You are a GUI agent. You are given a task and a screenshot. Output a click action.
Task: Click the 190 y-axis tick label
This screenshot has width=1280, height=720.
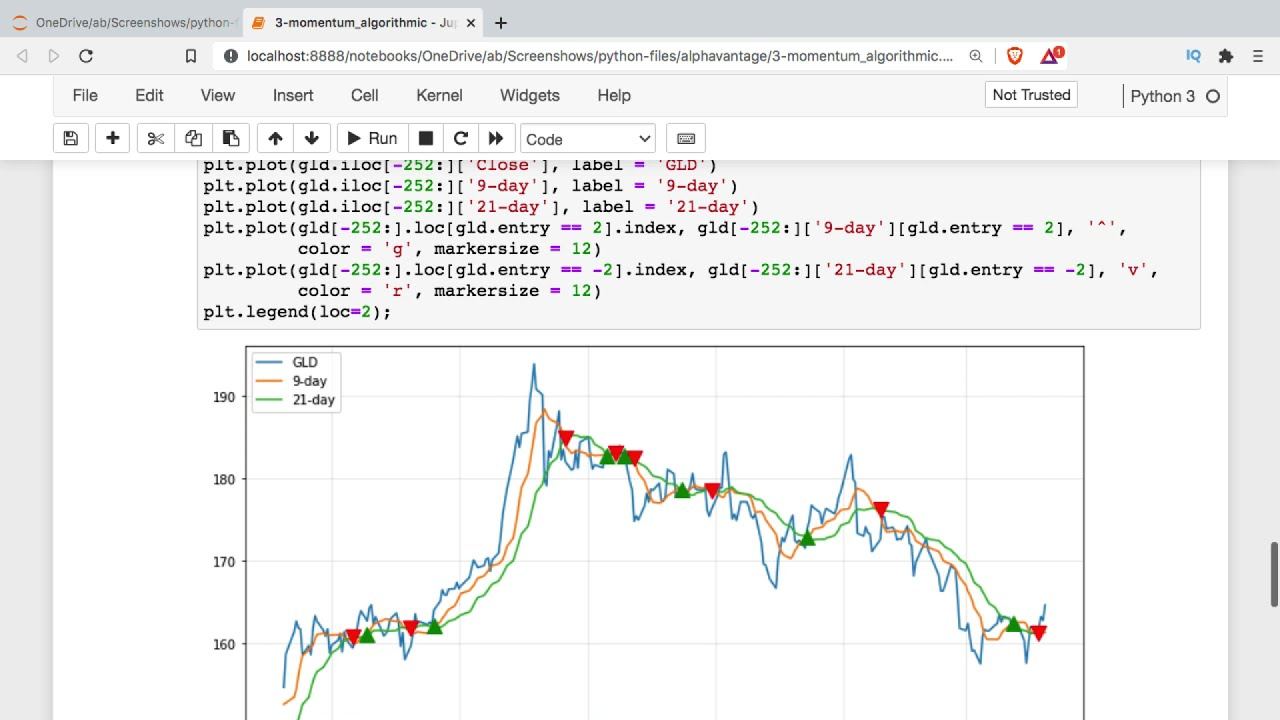[x=224, y=397]
